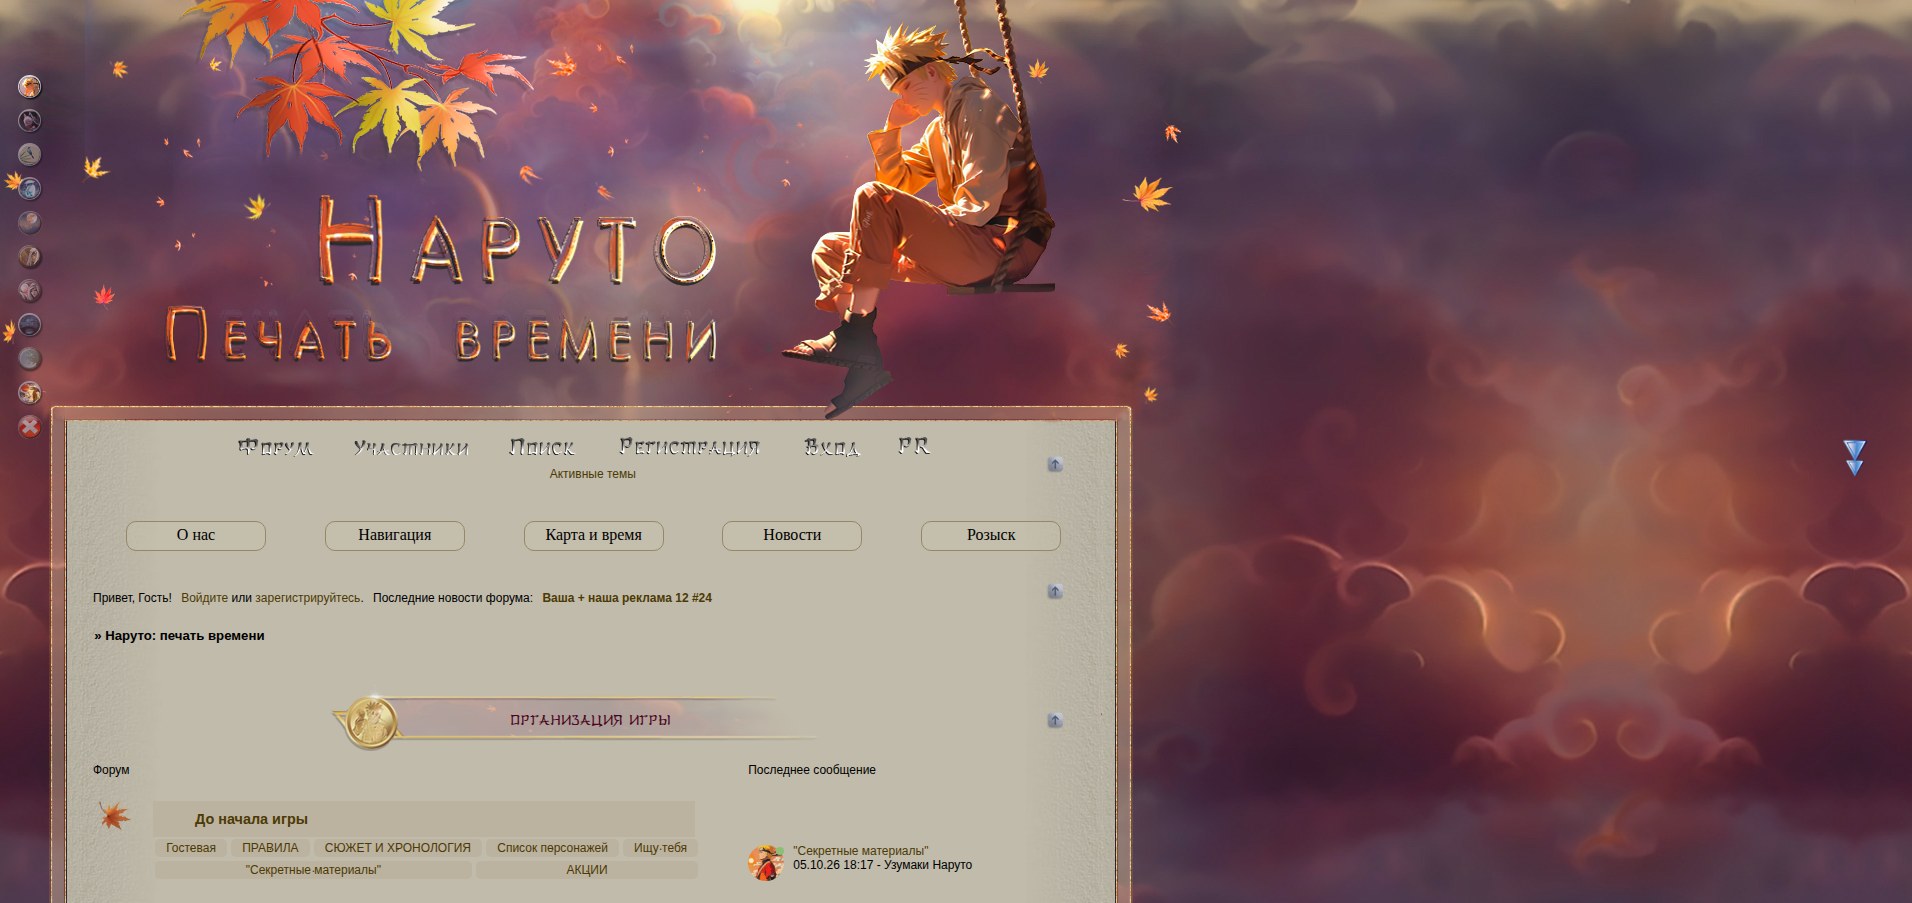This screenshot has height=903, width=1912.
Task: Open the Поиск menu item
Action: tap(542, 447)
